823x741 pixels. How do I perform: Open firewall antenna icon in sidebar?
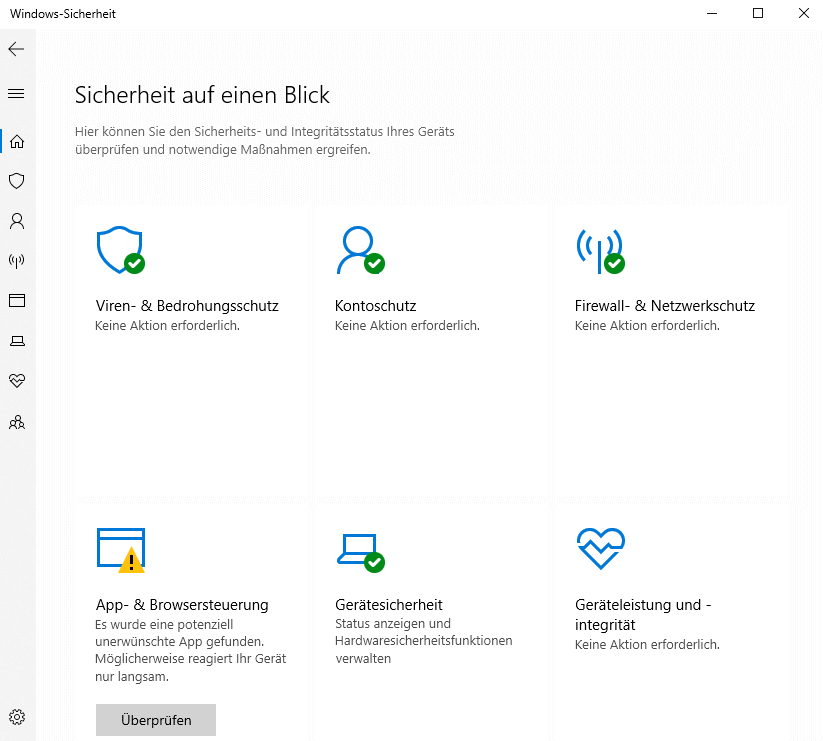17,261
